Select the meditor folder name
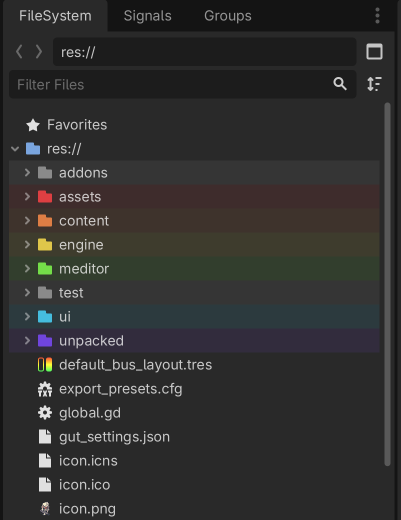The image size is (401, 520). [x=84, y=269]
